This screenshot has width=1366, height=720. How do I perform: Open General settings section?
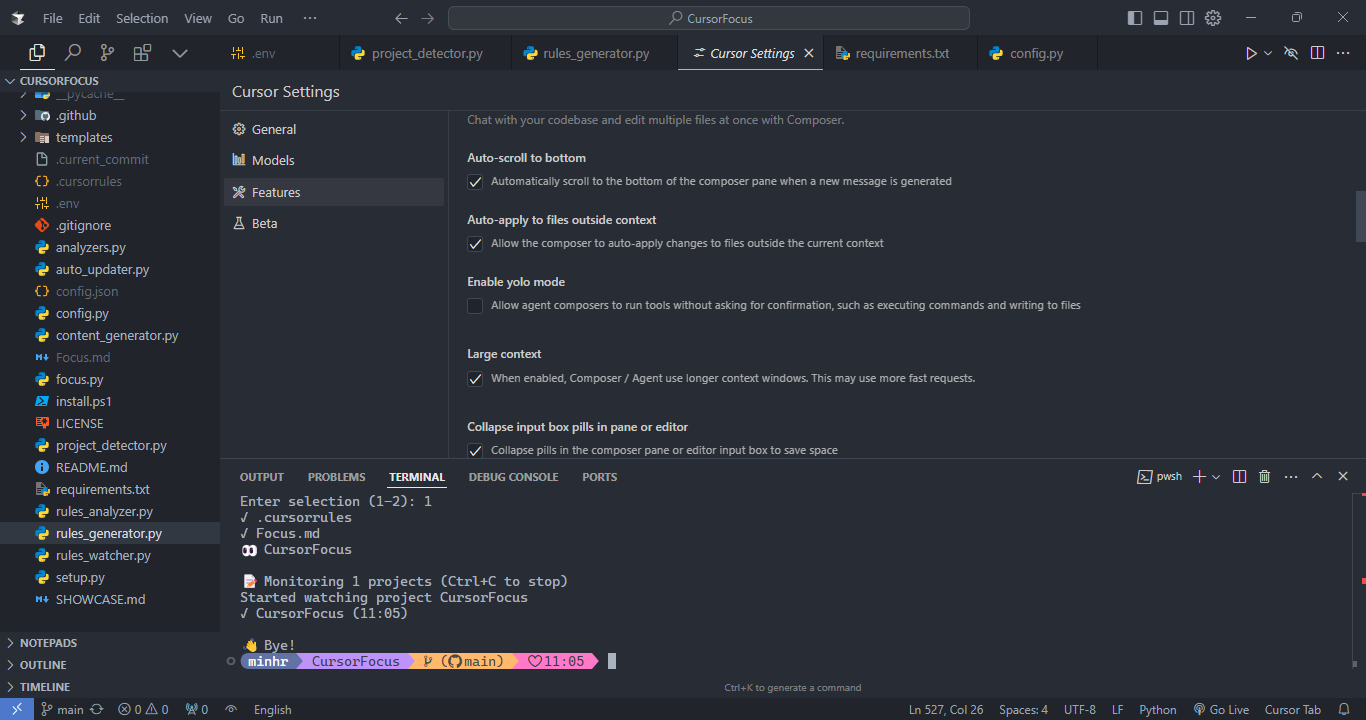[x=334, y=129]
